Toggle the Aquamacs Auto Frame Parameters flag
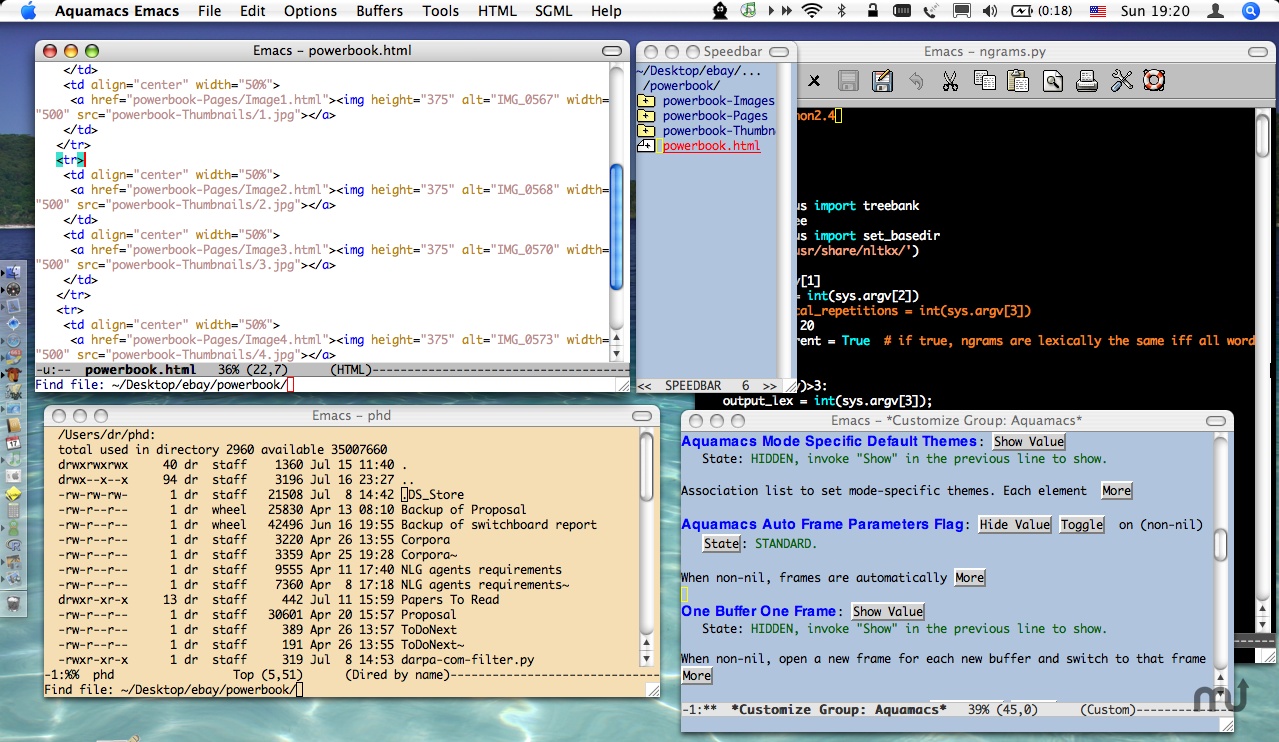1279x742 pixels. [x=1082, y=525]
